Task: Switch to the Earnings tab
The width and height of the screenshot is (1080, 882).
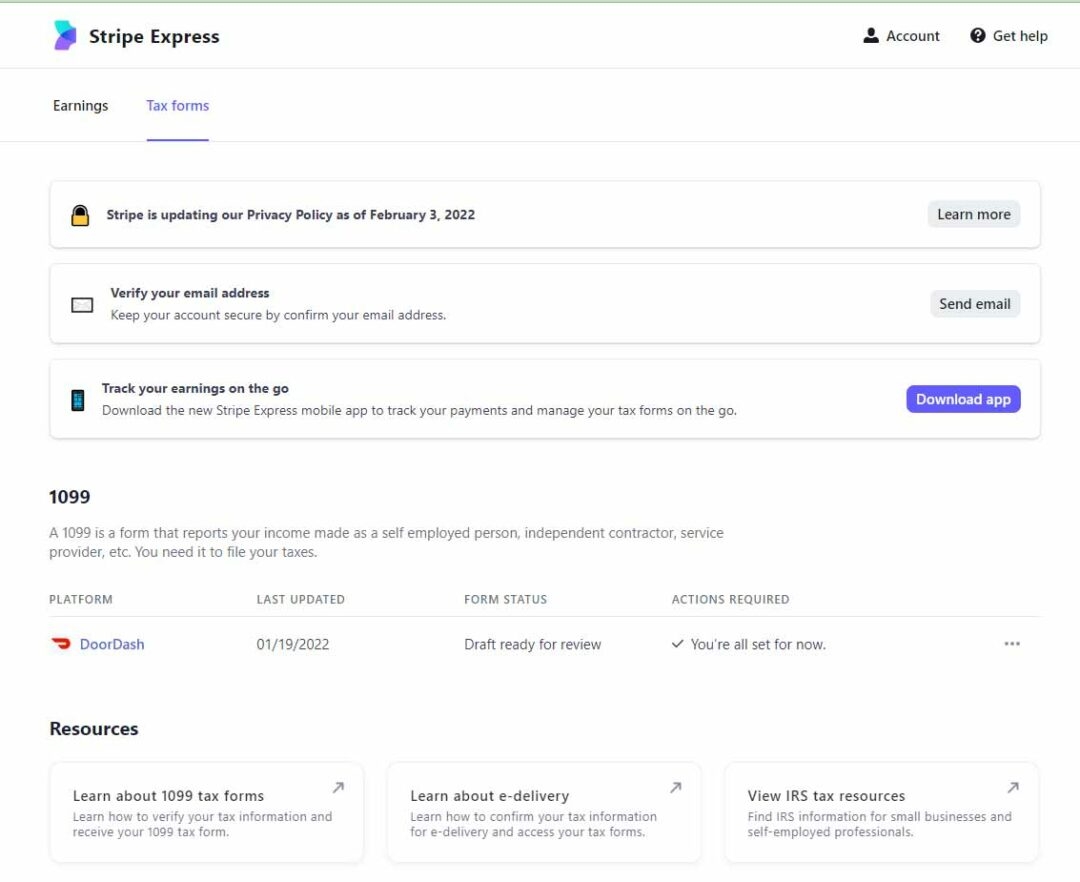Action: pyautogui.click(x=80, y=105)
